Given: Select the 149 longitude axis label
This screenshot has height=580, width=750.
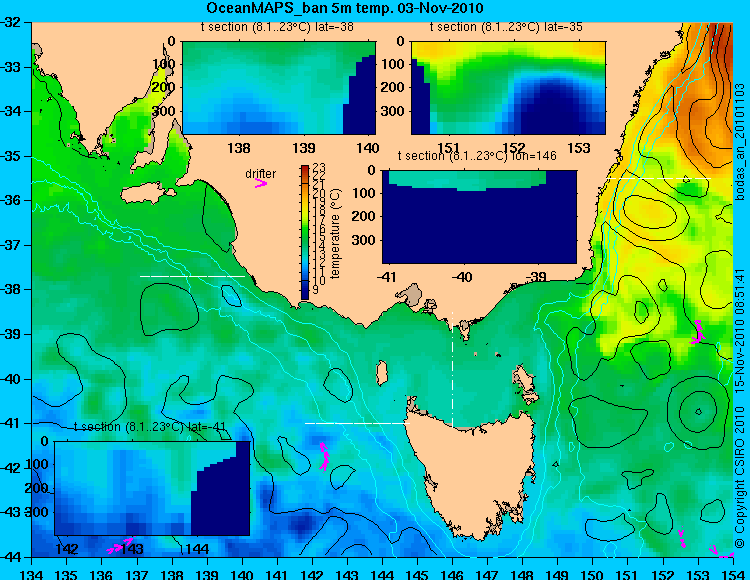Looking at the screenshot, I should pyautogui.click(x=558, y=574).
